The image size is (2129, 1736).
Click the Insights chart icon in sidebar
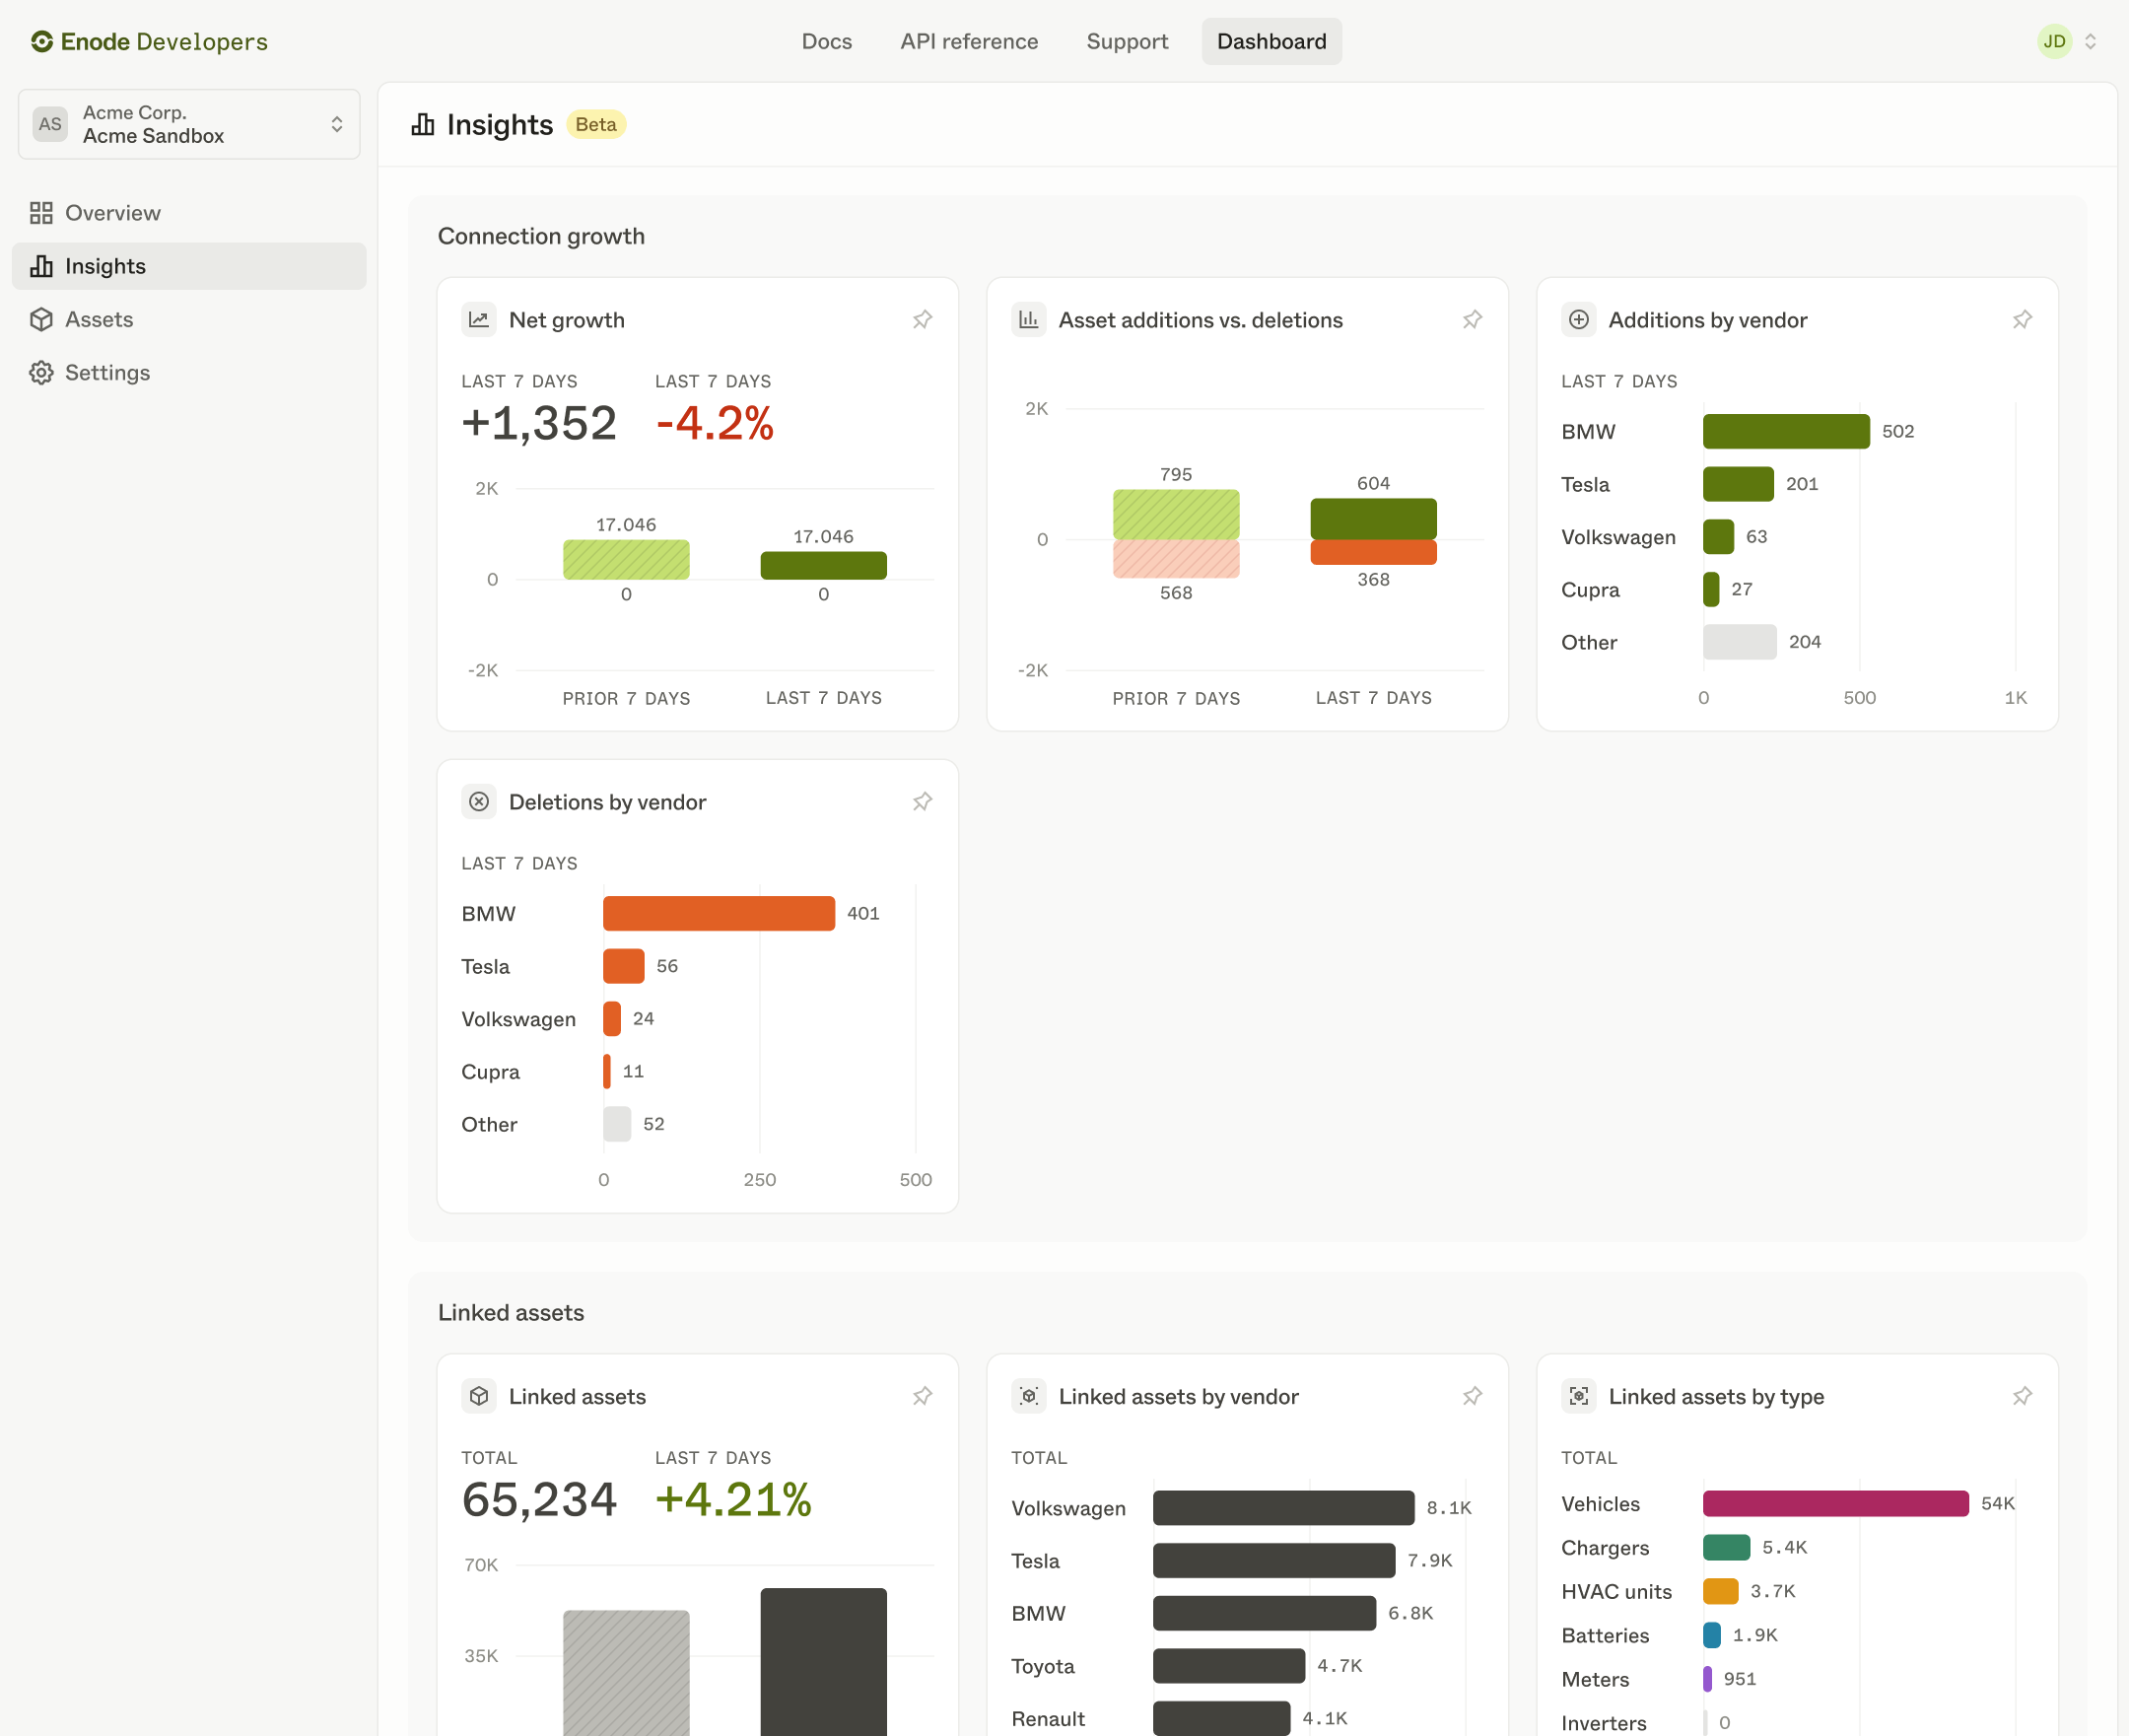pos(41,266)
